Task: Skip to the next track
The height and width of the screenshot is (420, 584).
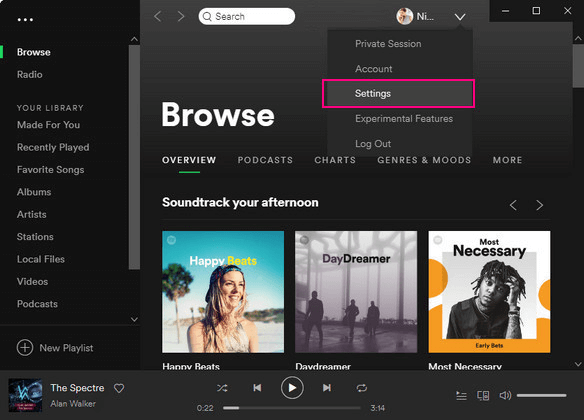Action: (x=327, y=388)
